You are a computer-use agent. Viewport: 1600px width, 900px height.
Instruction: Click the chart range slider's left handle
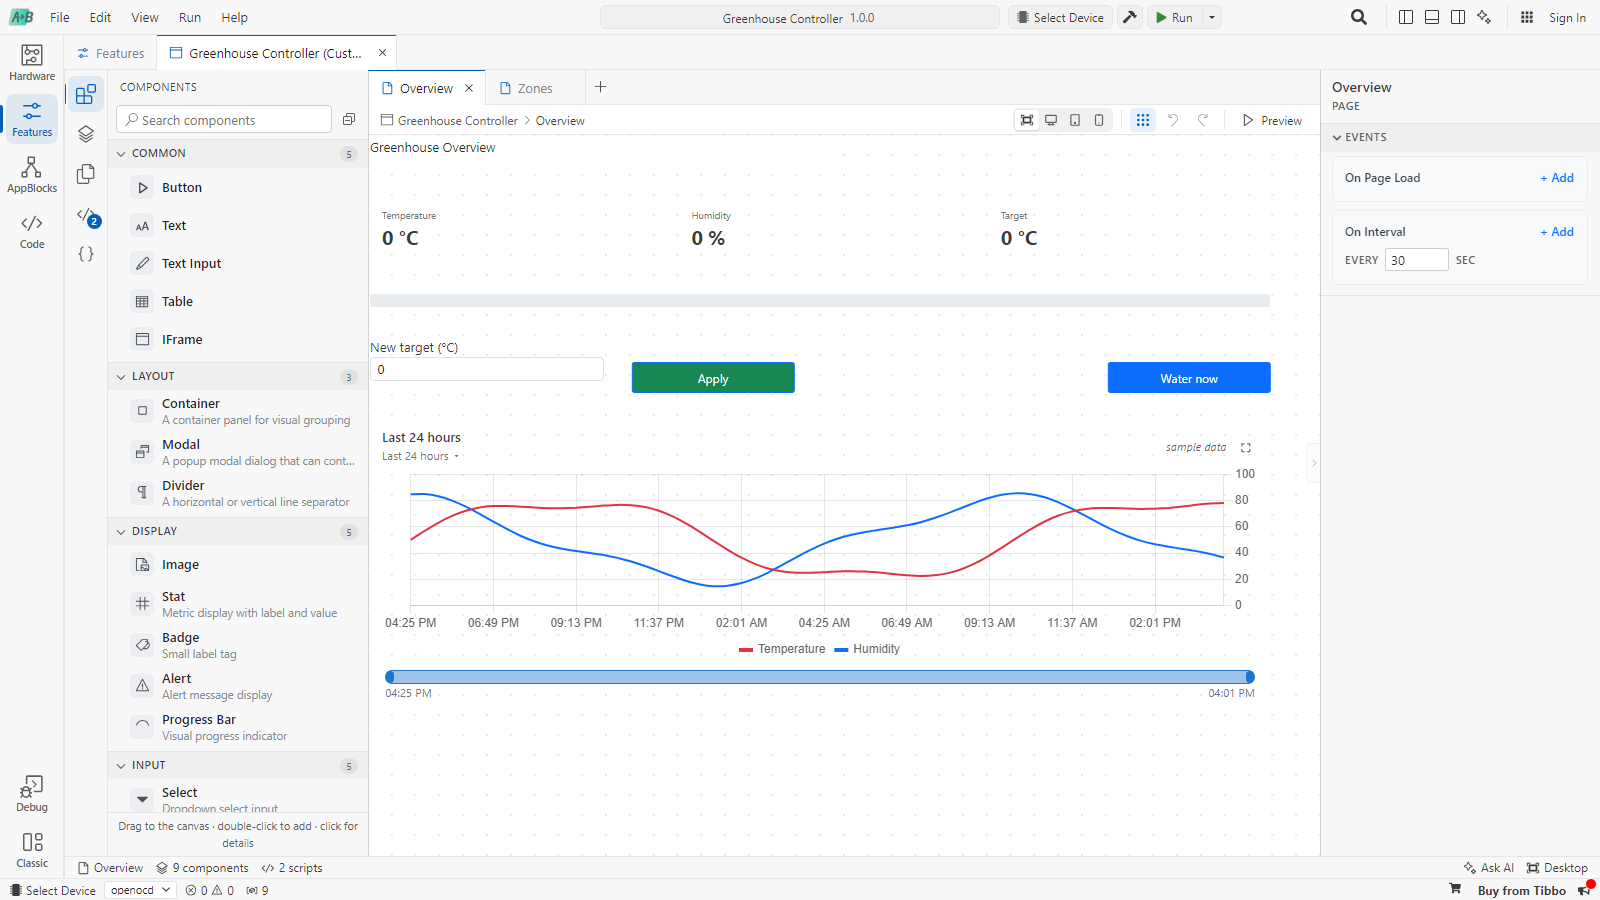coord(390,677)
